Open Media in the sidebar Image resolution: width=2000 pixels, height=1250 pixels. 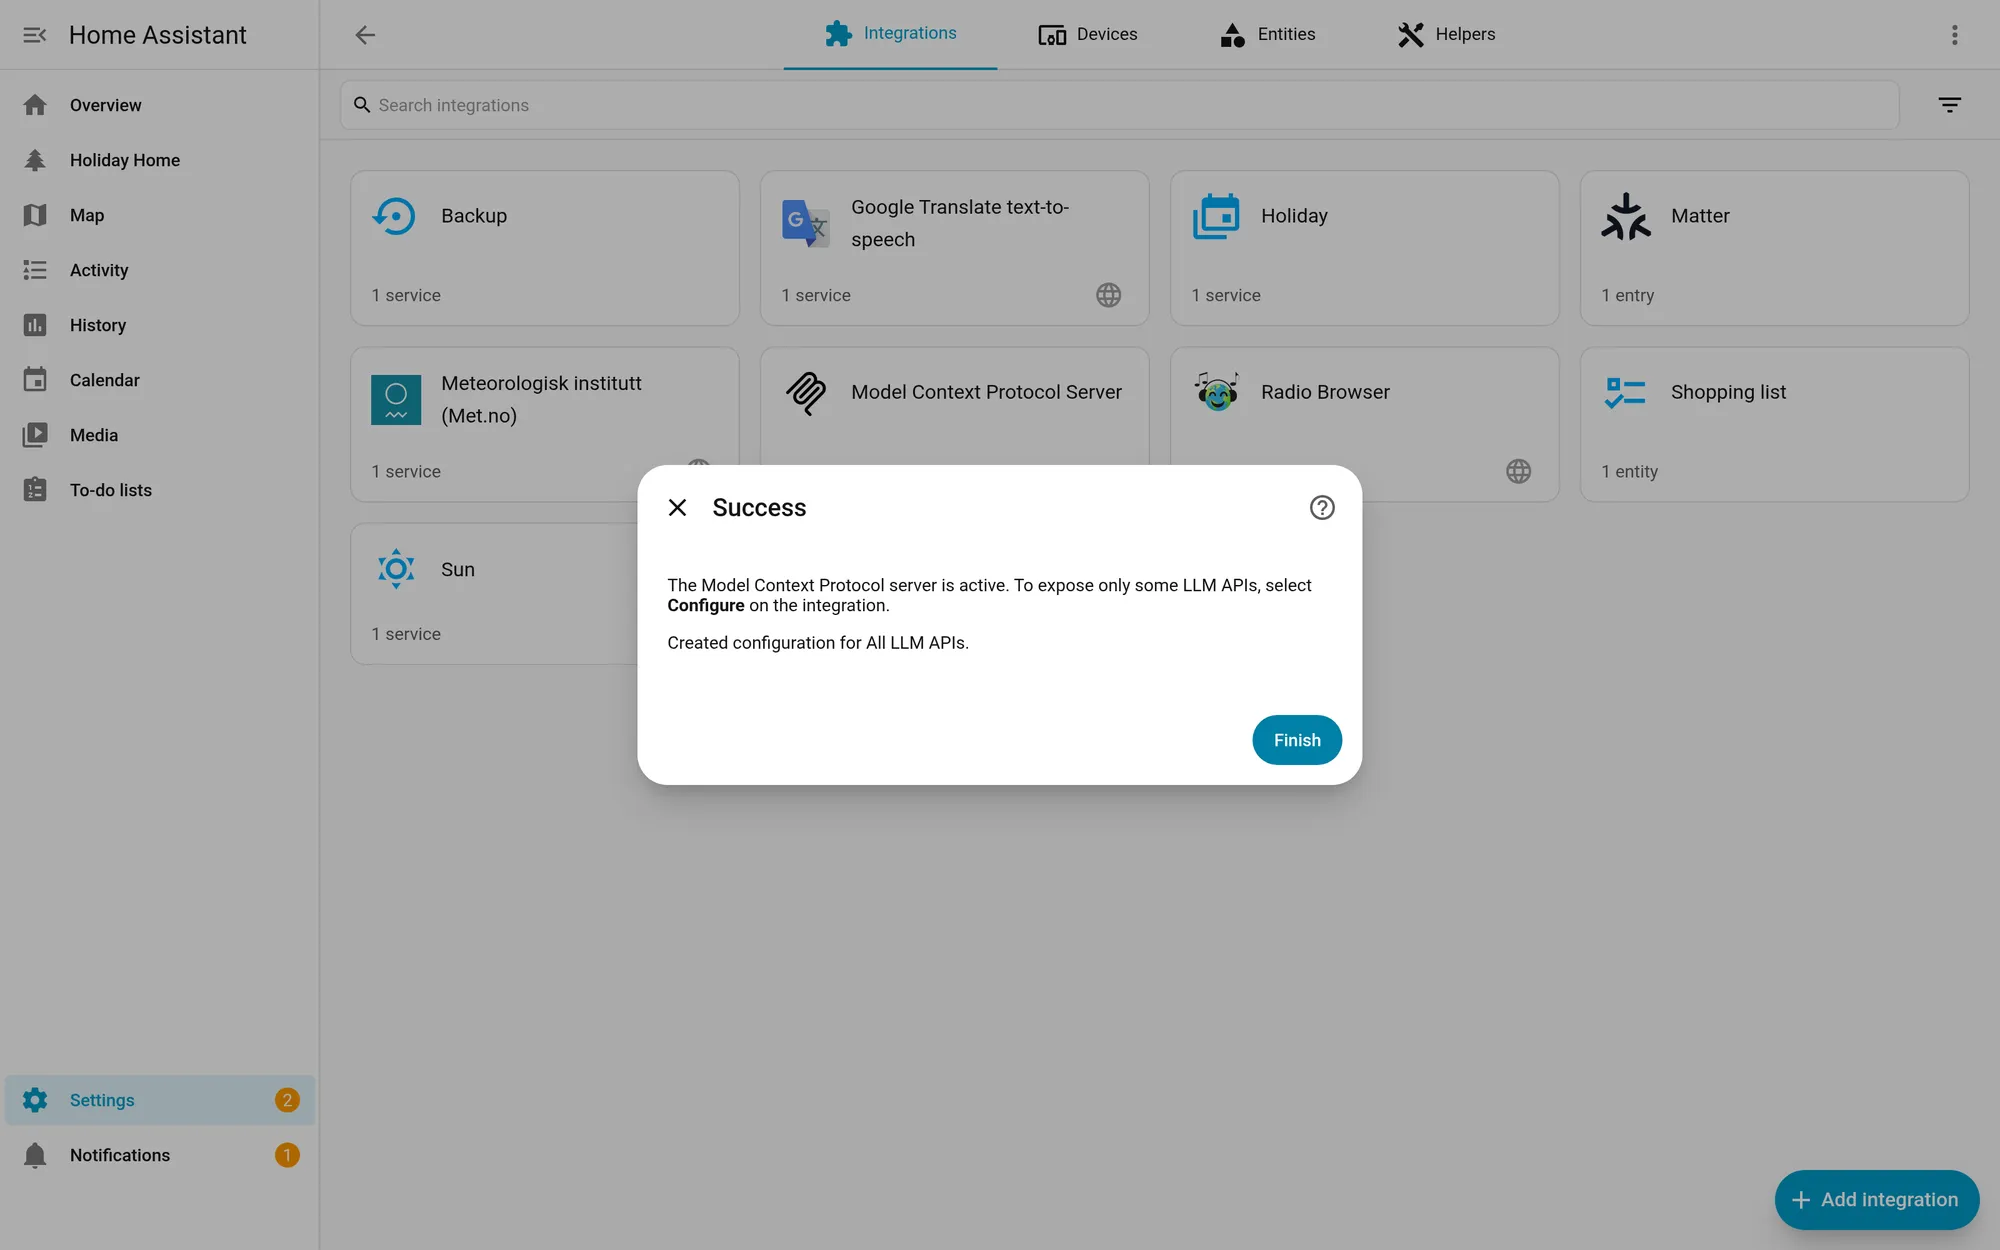160,435
